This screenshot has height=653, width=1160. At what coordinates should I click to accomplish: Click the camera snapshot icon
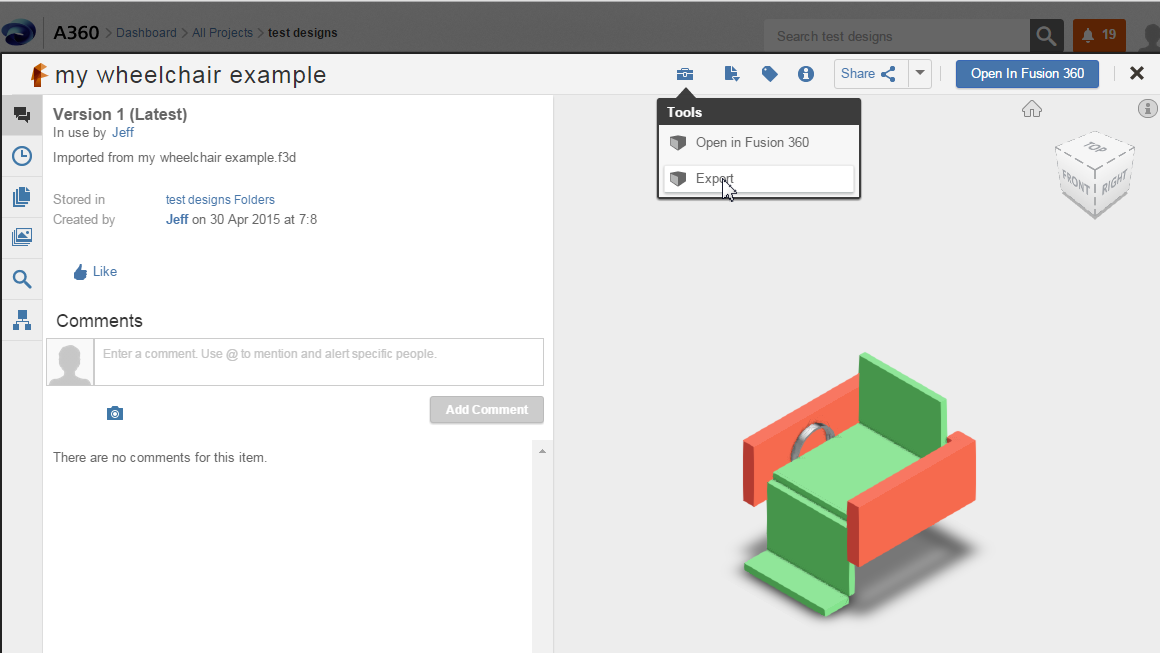[115, 413]
